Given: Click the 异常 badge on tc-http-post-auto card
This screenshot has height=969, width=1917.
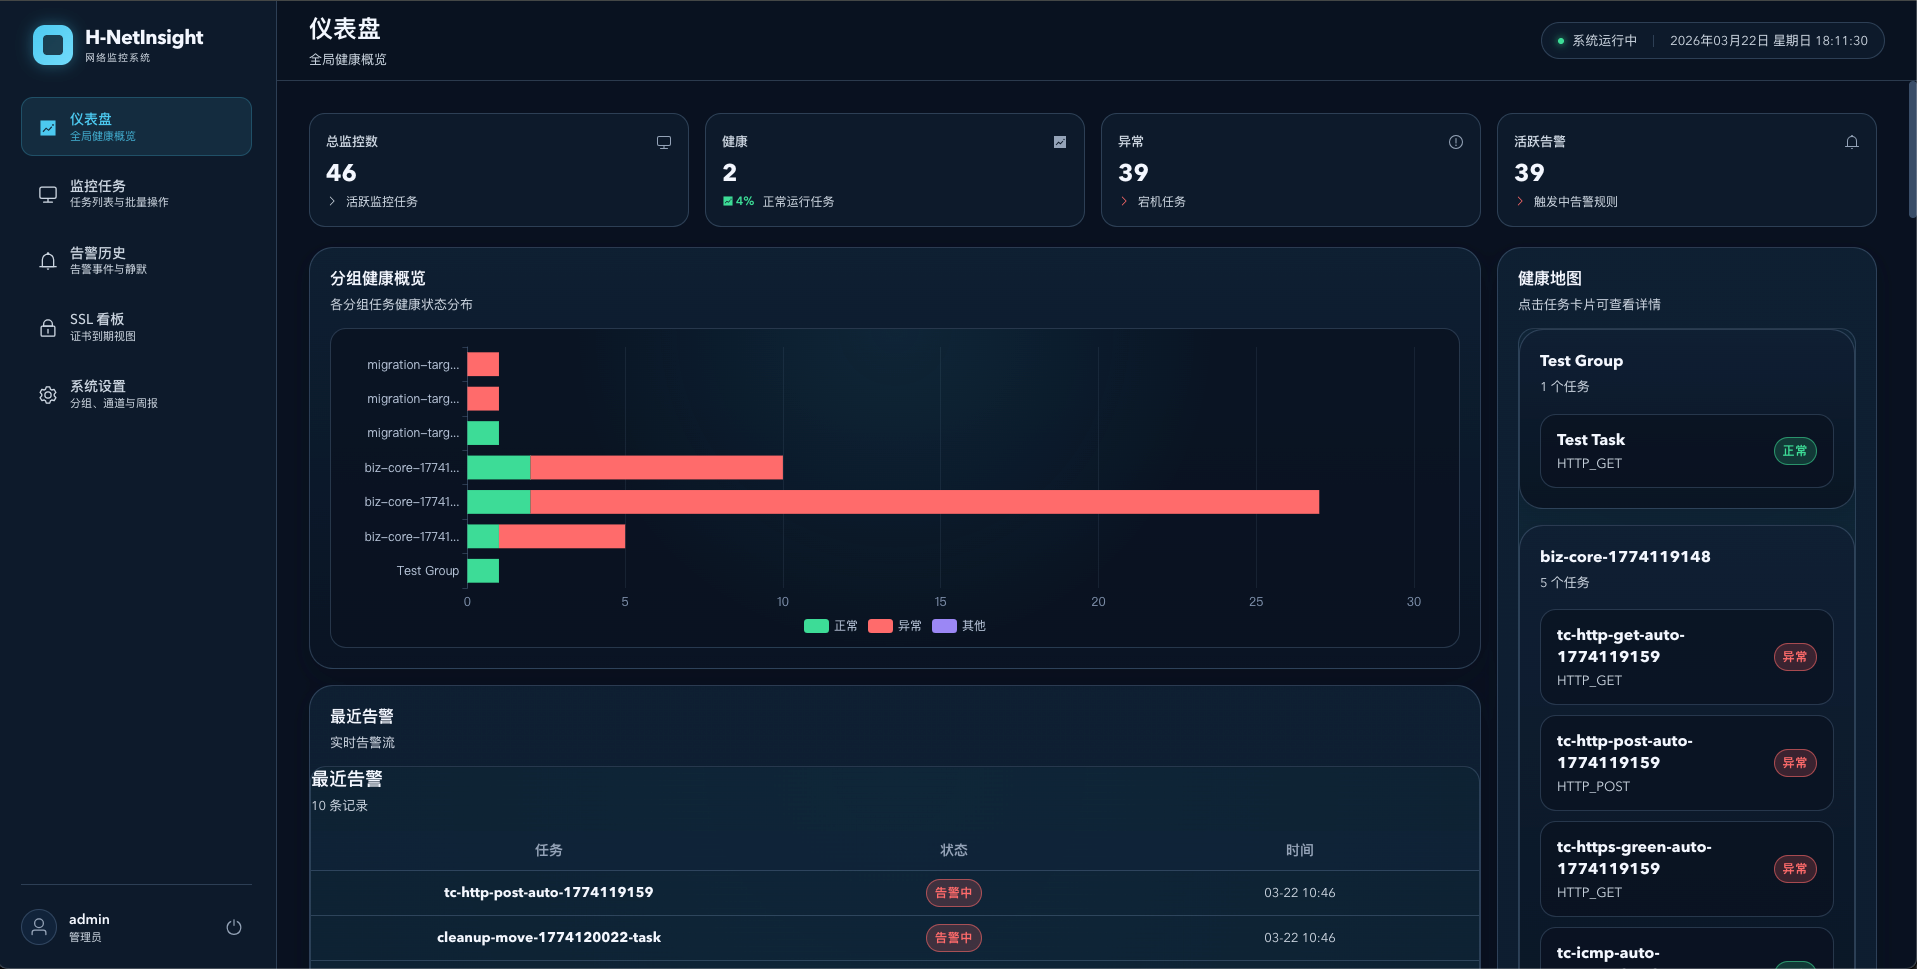Looking at the screenshot, I should pyautogui.click(x=1795, y=763).
